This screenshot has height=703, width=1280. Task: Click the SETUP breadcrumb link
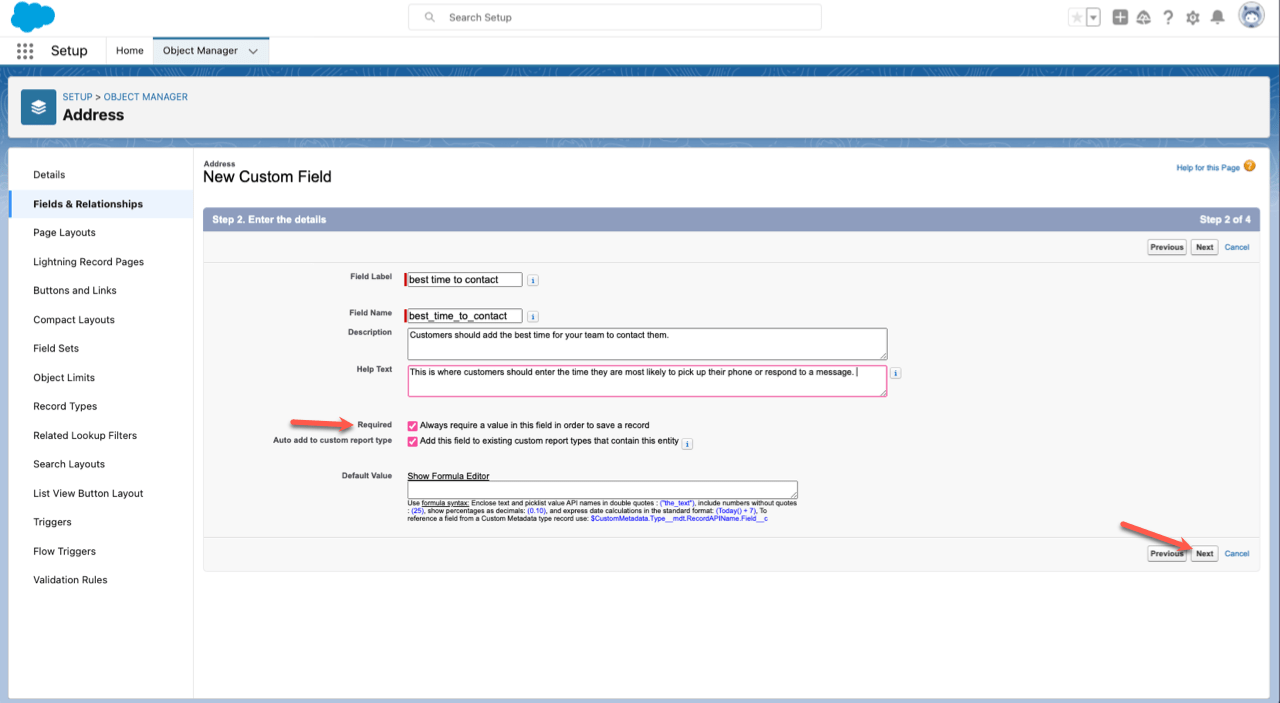(77, 97)
